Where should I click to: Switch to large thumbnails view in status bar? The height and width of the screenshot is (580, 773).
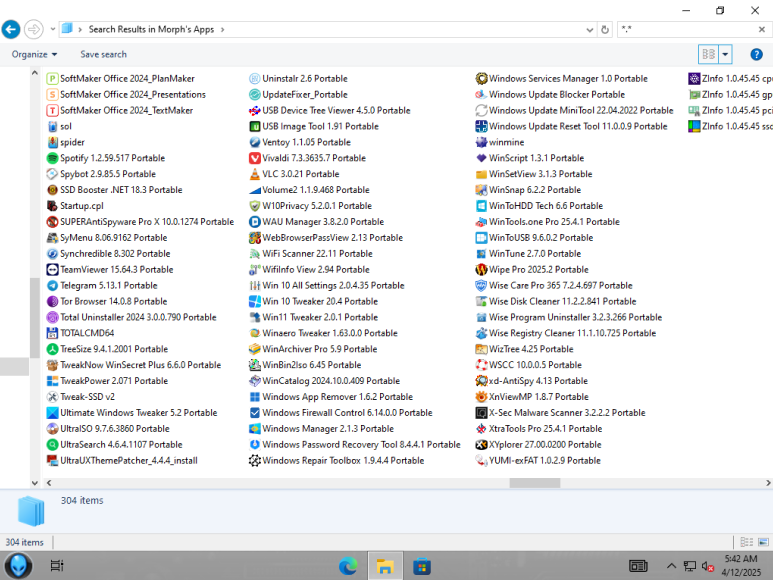pos(763,542)
